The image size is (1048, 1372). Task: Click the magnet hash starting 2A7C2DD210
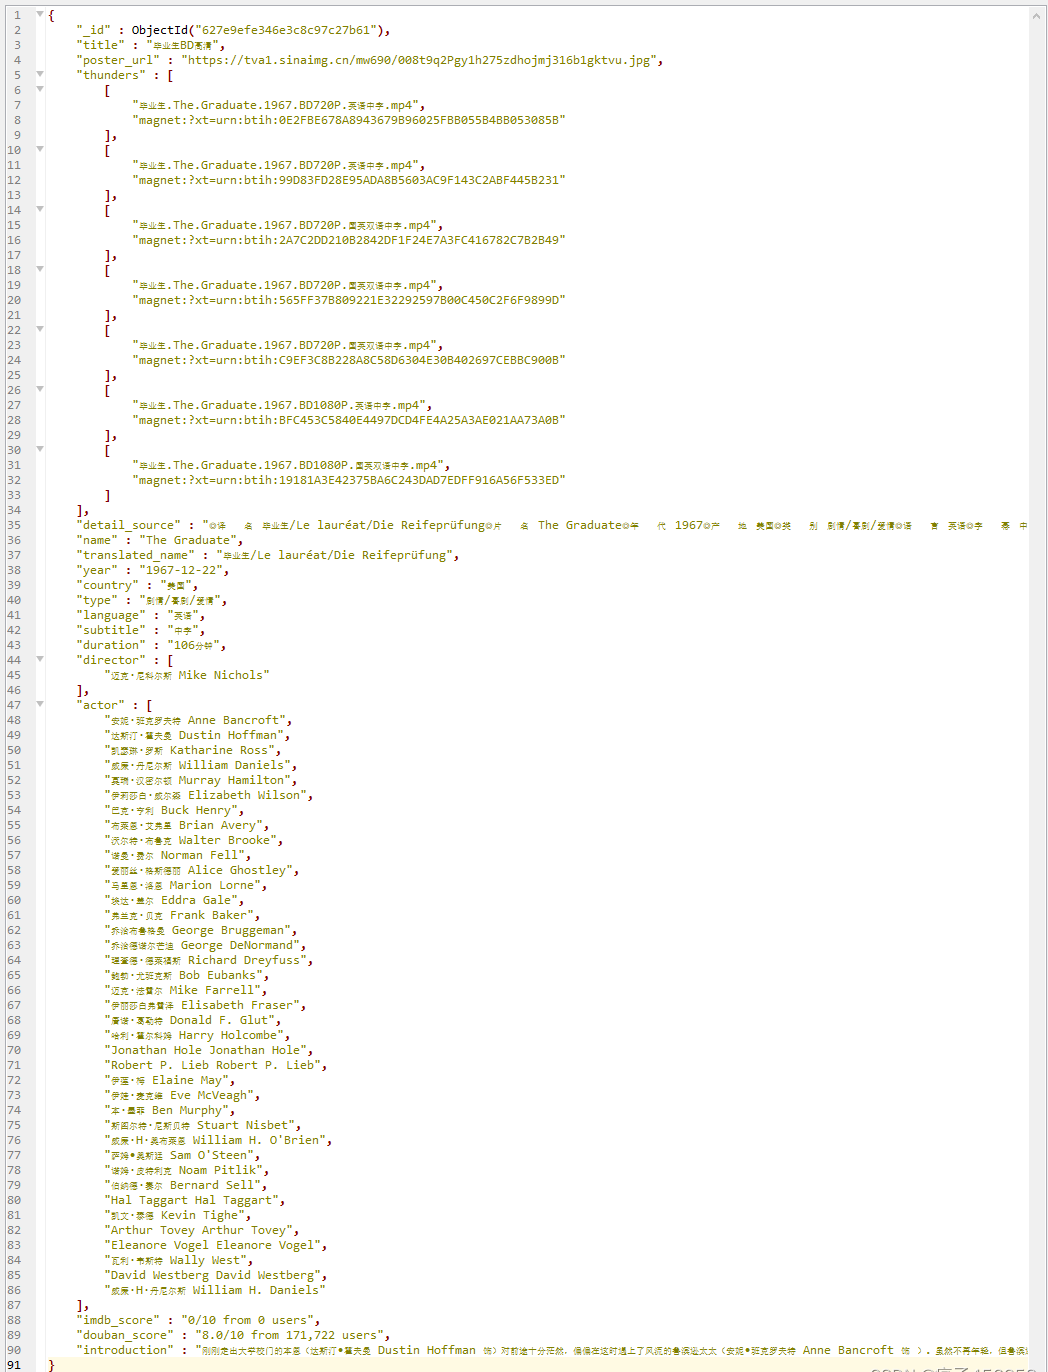tap(349, 240)
